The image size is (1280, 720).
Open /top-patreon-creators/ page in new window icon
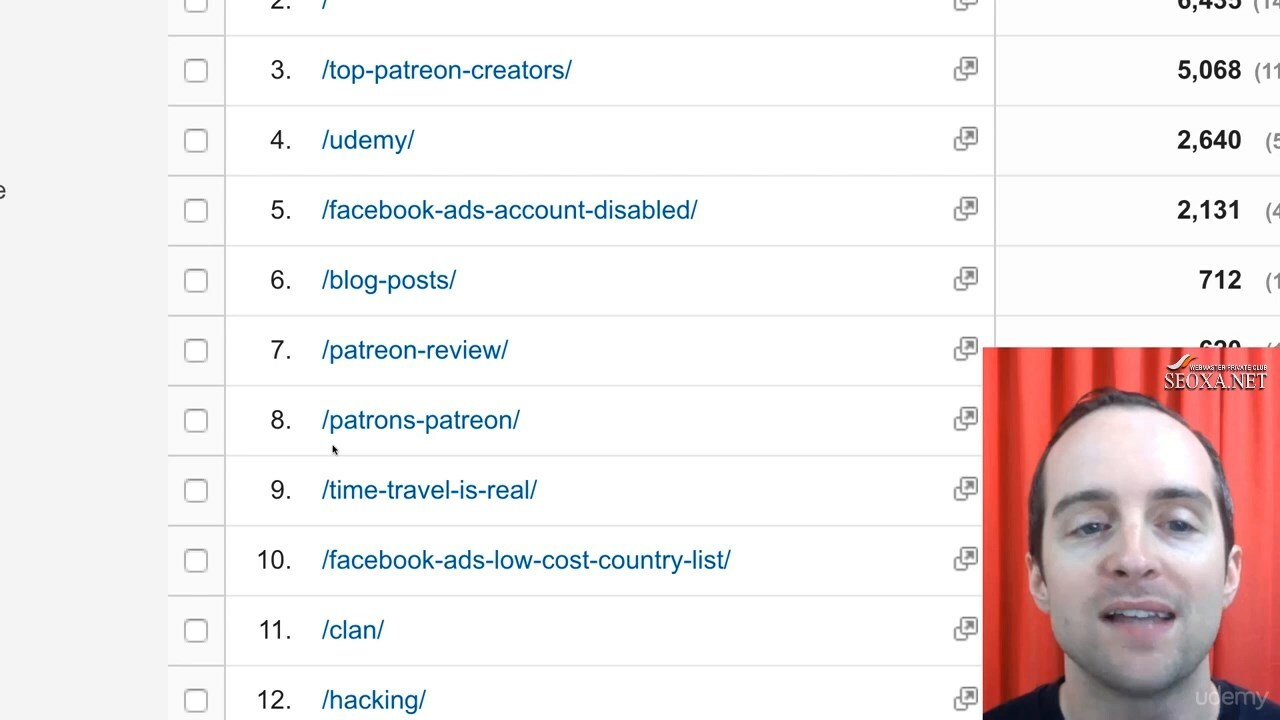(965, 69)
